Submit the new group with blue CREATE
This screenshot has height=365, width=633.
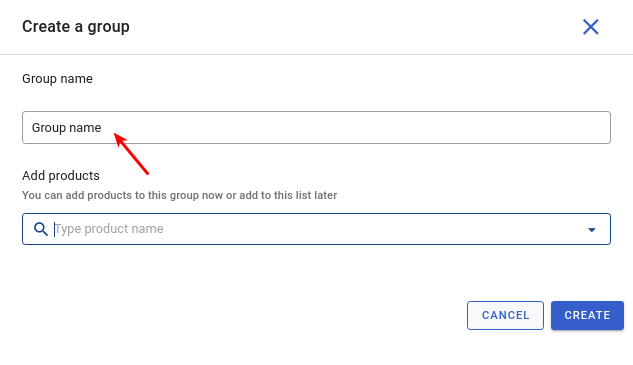[x=587, y=315]
